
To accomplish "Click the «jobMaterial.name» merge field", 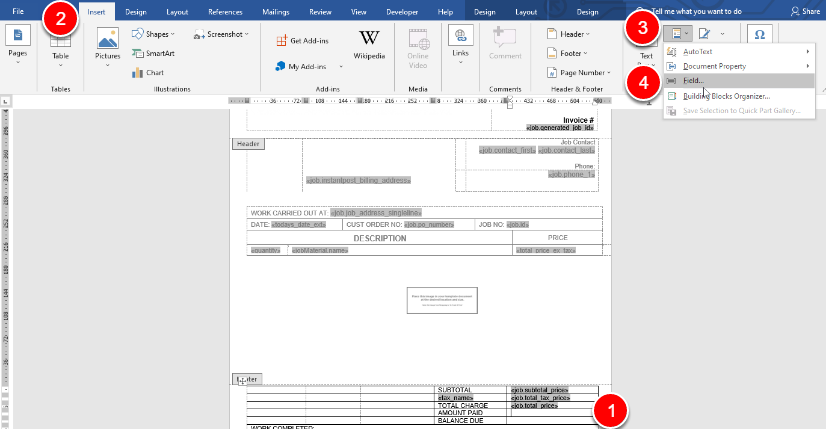I will [x=319, y=250].
